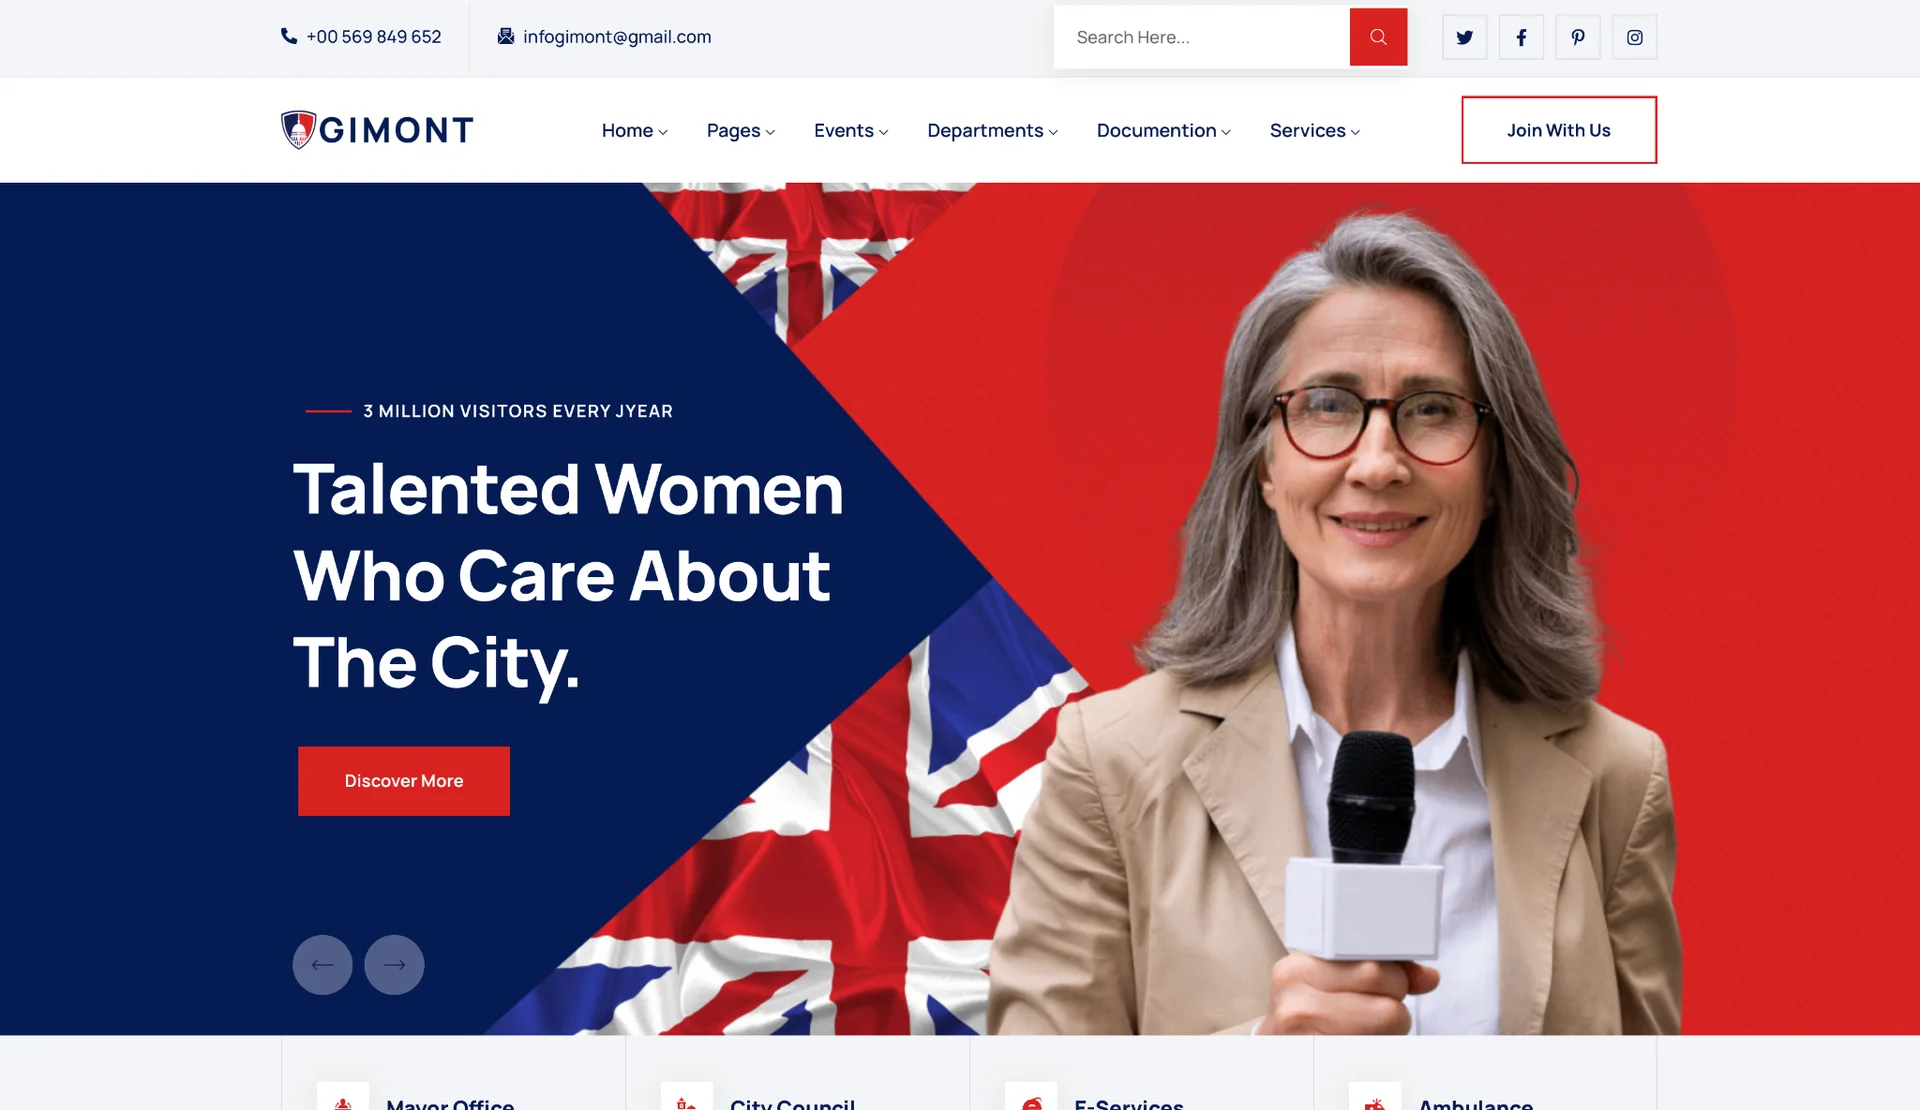Image resolution: width=1920 pixels, height=1110 pixels.
Task: Click the red search magnifier button
Action: point(1378,37)
